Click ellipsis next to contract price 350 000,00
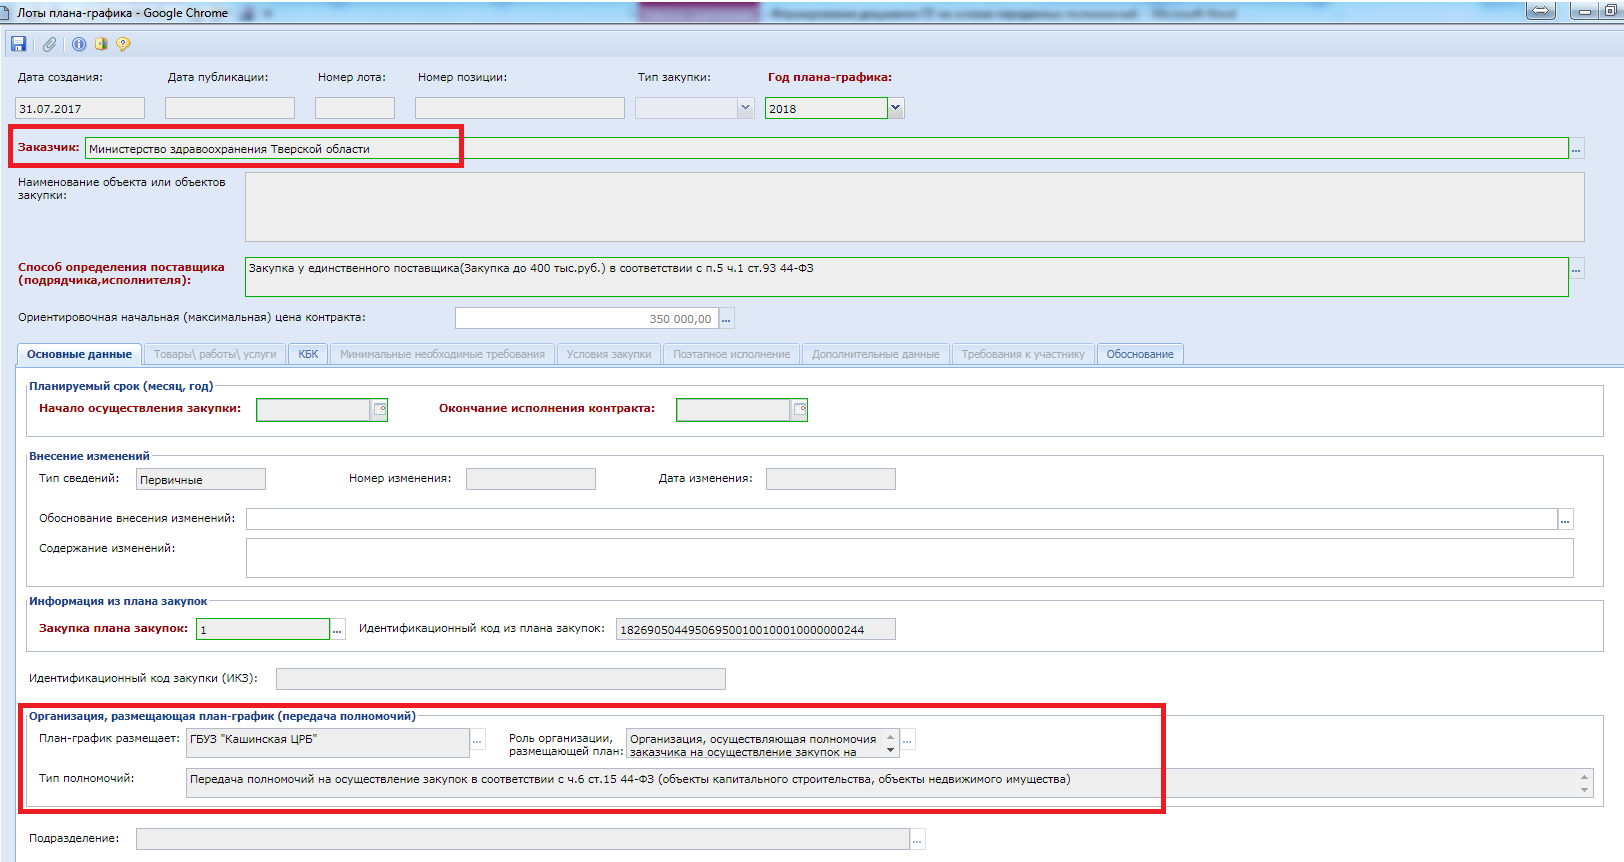 coord(727,319)
